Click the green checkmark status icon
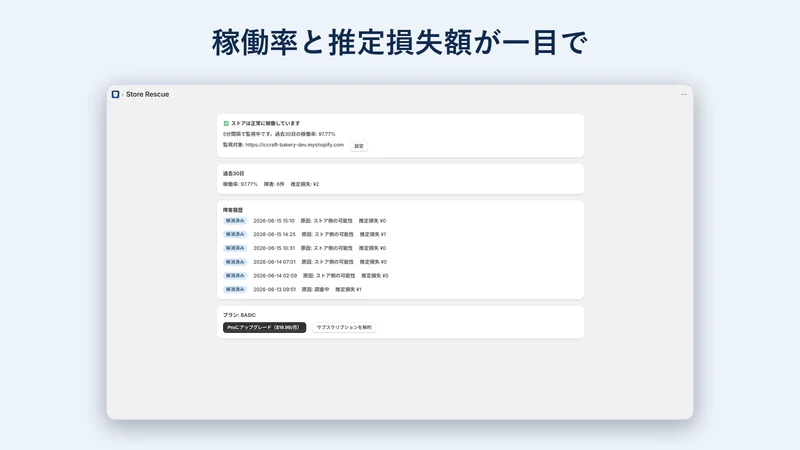Image resolution: width=800 pixels, height=450 pixels. [x=226, y=123]
